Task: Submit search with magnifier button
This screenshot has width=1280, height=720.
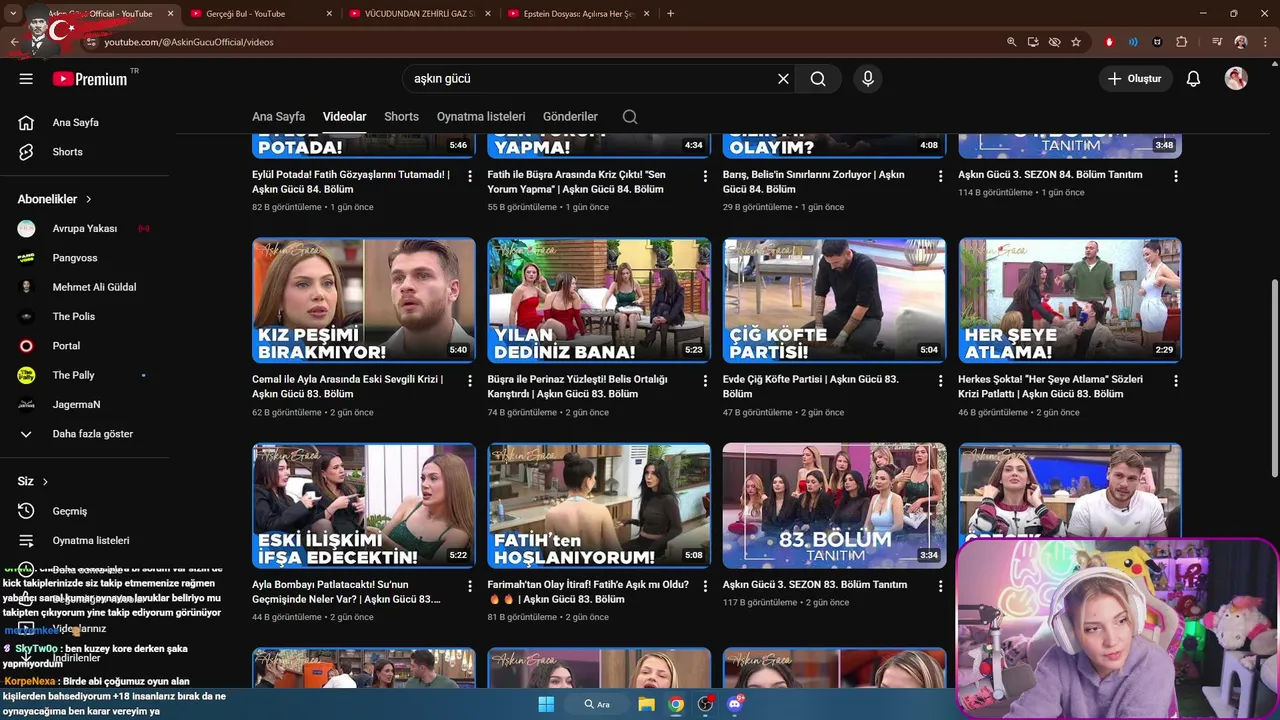Action: 818,79
